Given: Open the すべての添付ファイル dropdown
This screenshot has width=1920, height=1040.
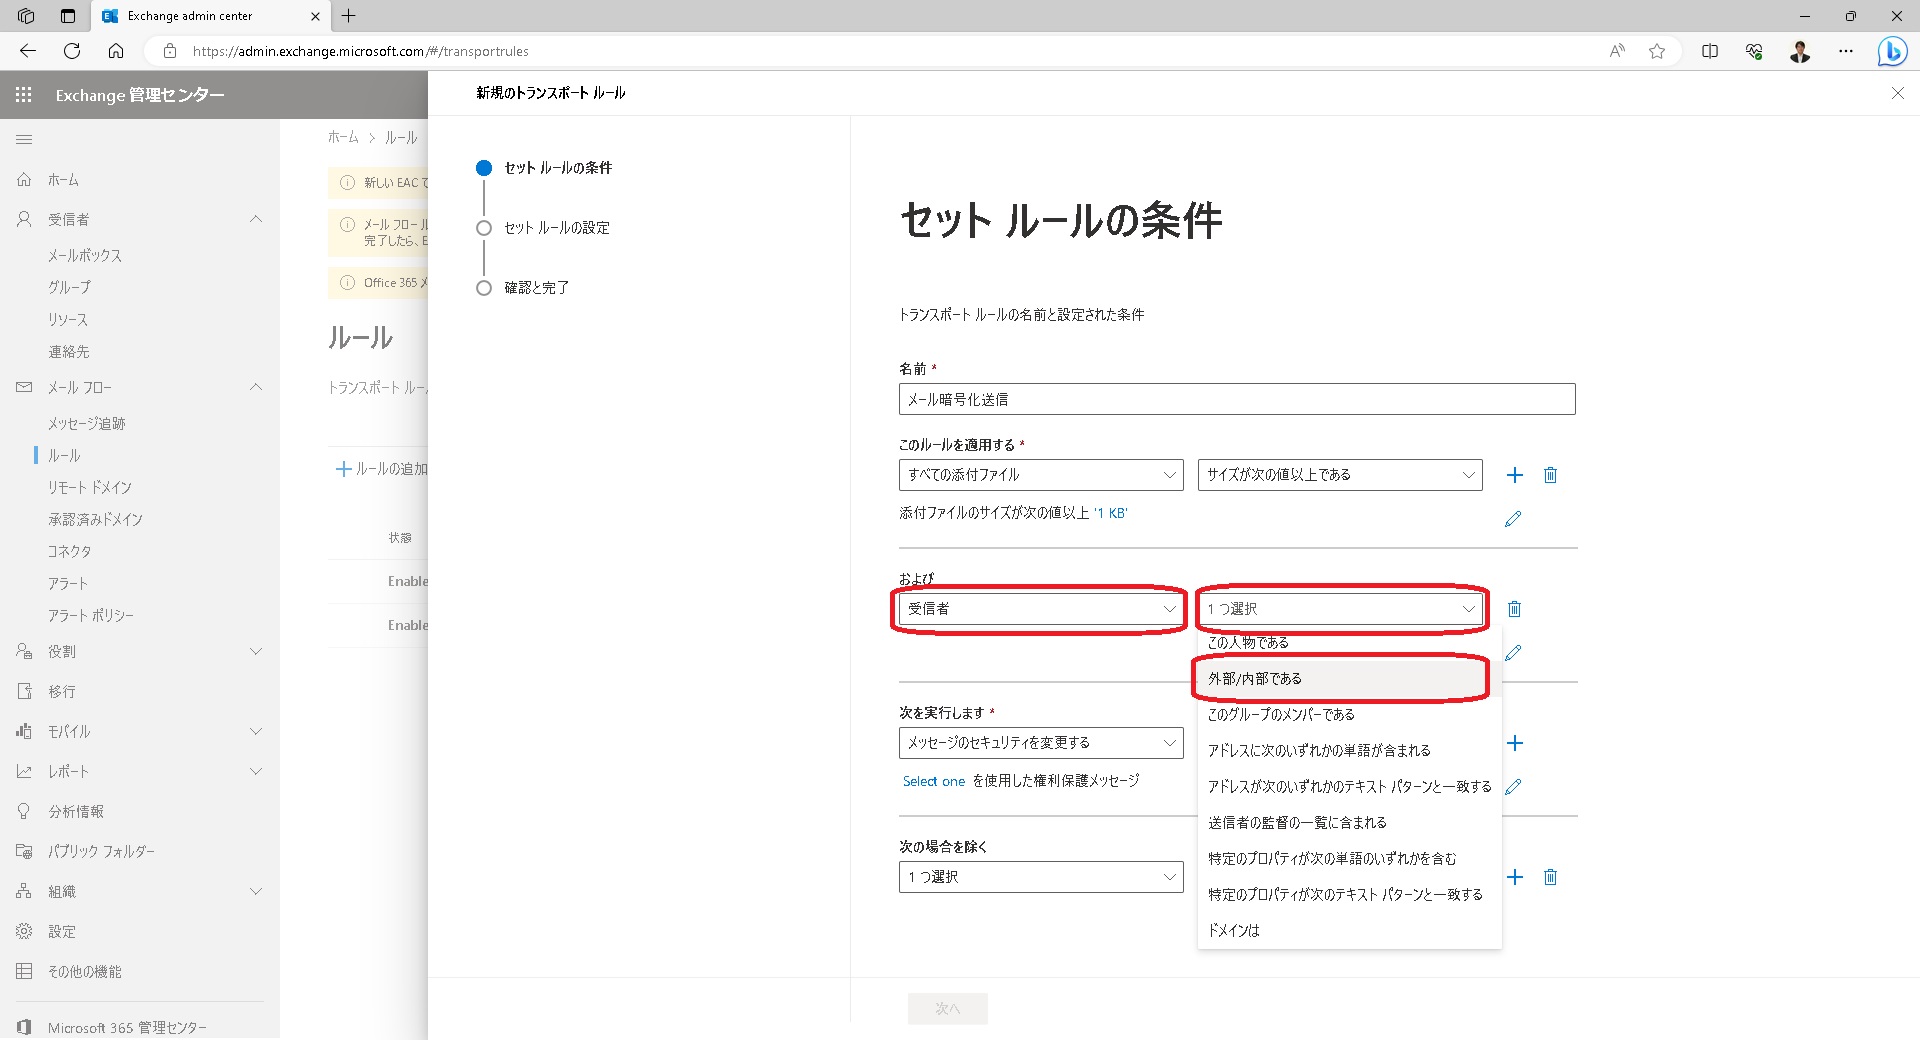Looking at the screenshot, I should tap(1038, 474).
